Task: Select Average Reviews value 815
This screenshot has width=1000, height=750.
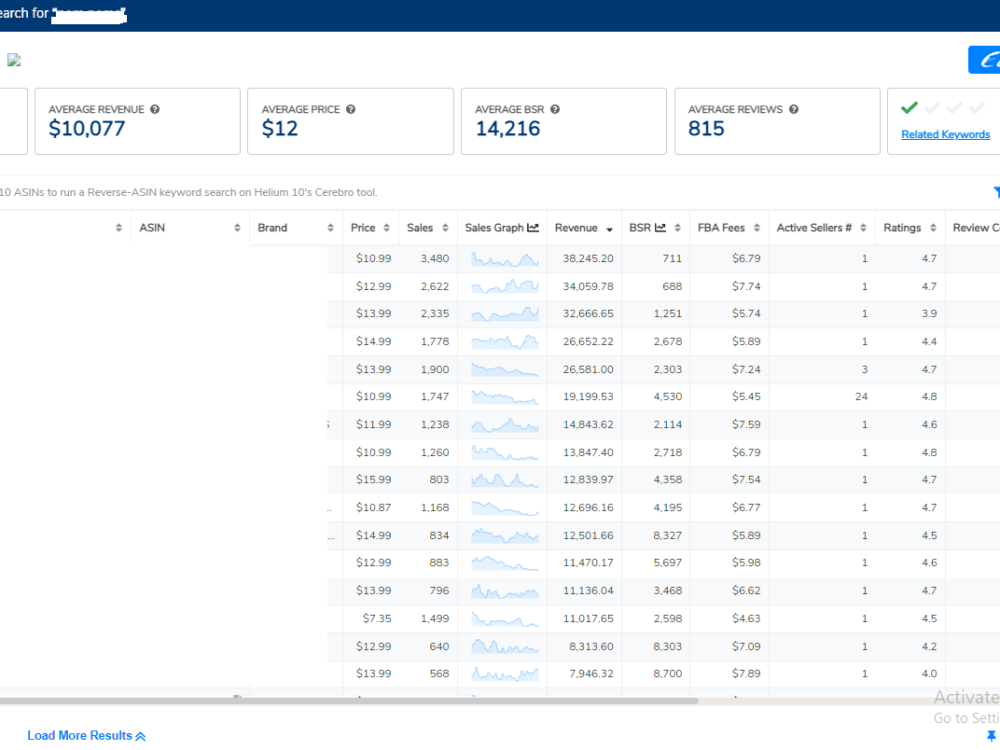Action: click(706, 129)
